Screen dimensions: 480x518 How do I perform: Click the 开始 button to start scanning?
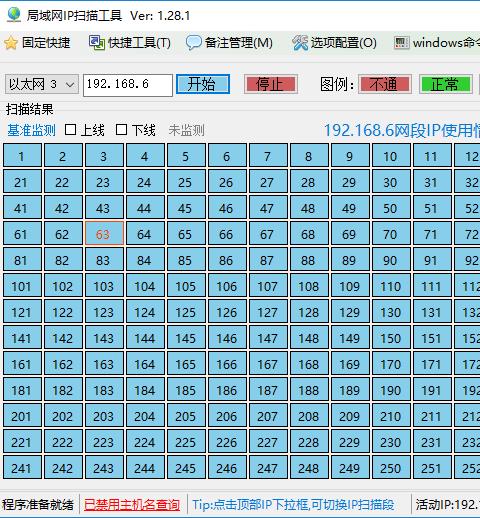pyautogui.click(x=203, y=84)
